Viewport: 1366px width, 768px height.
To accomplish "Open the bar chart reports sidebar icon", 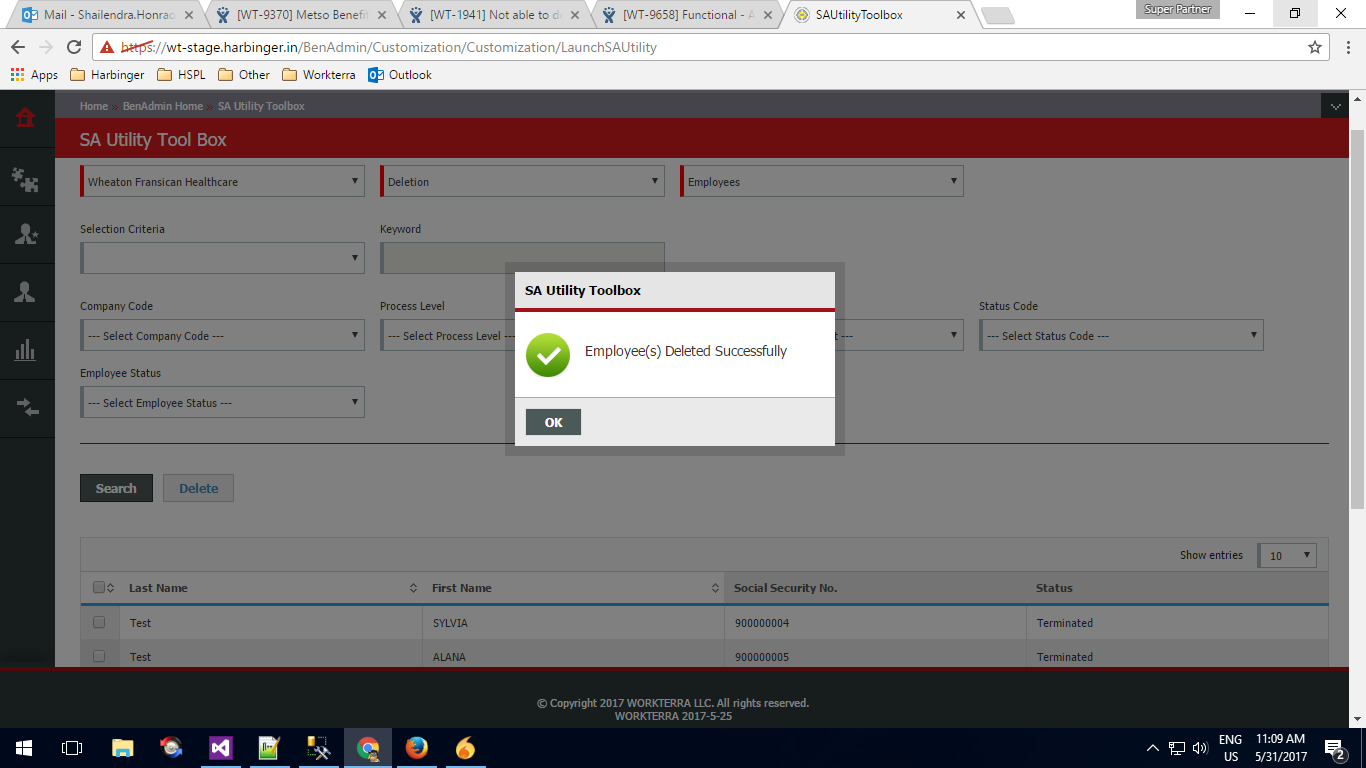I will [x=25, y=350].
